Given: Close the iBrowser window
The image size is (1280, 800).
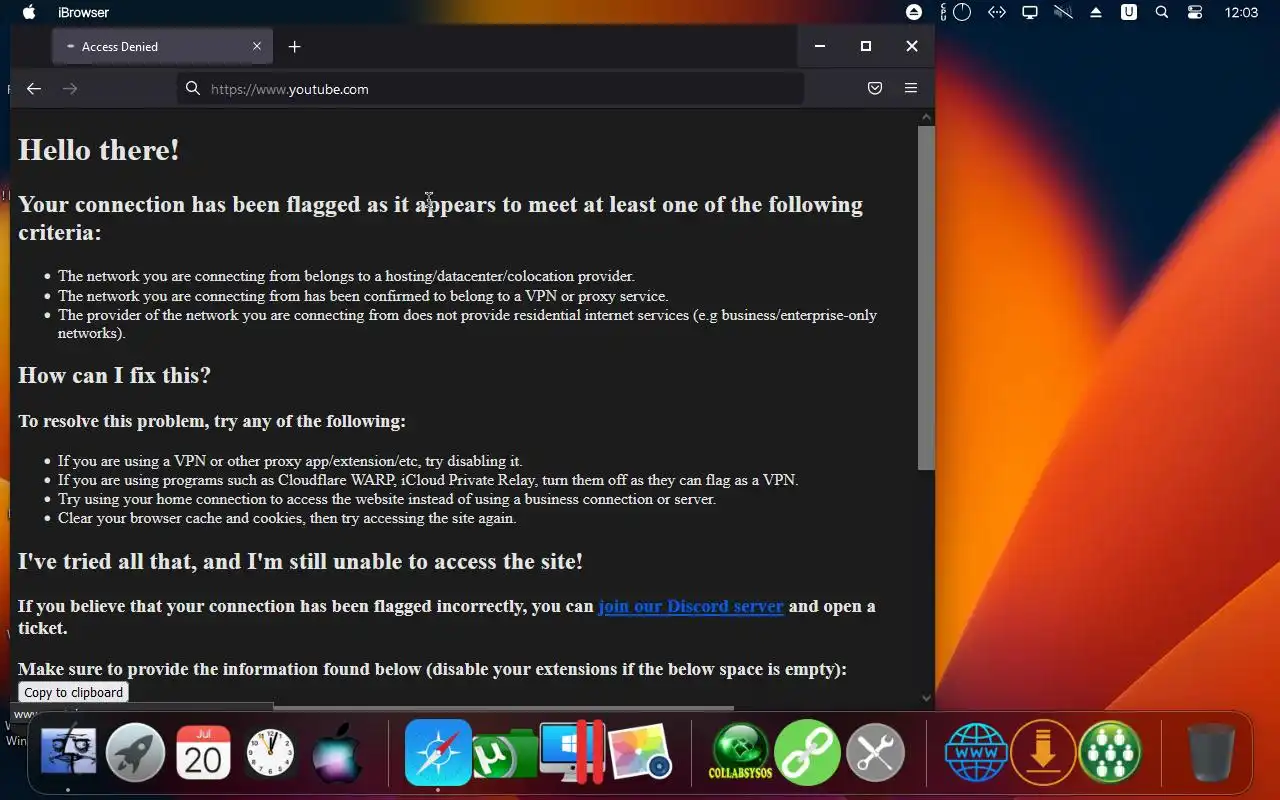Looking at the screenshot, I should 912,46.
